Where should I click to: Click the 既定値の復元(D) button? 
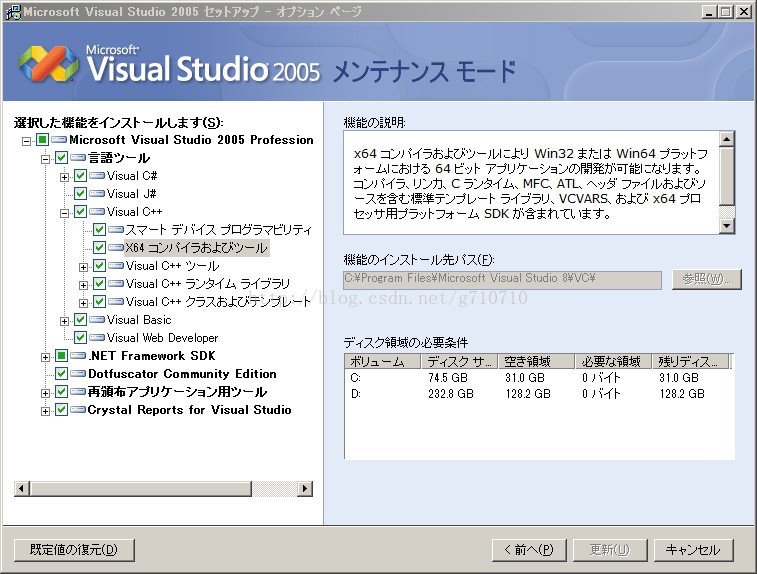(74, 550)
